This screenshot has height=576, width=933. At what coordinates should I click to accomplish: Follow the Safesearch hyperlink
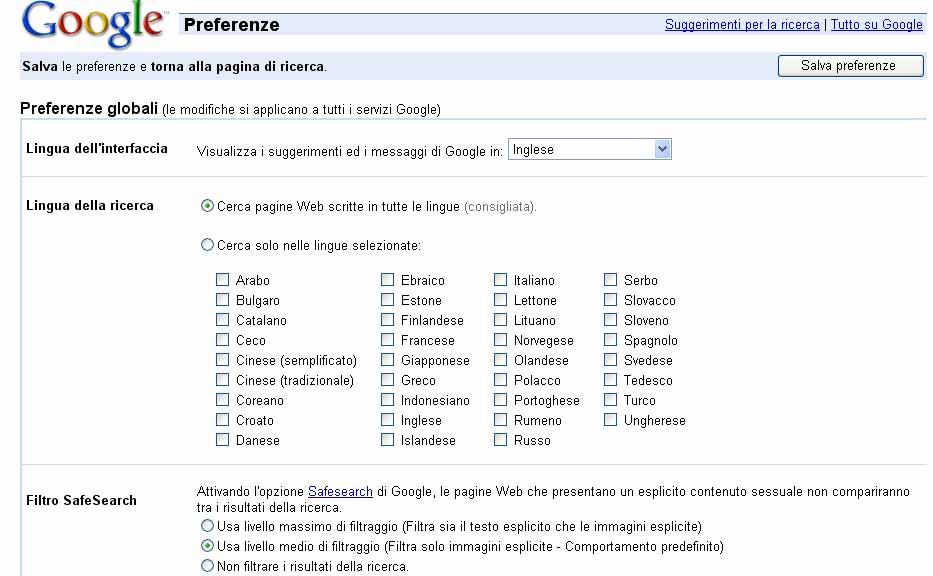click(x=340, y=492)
